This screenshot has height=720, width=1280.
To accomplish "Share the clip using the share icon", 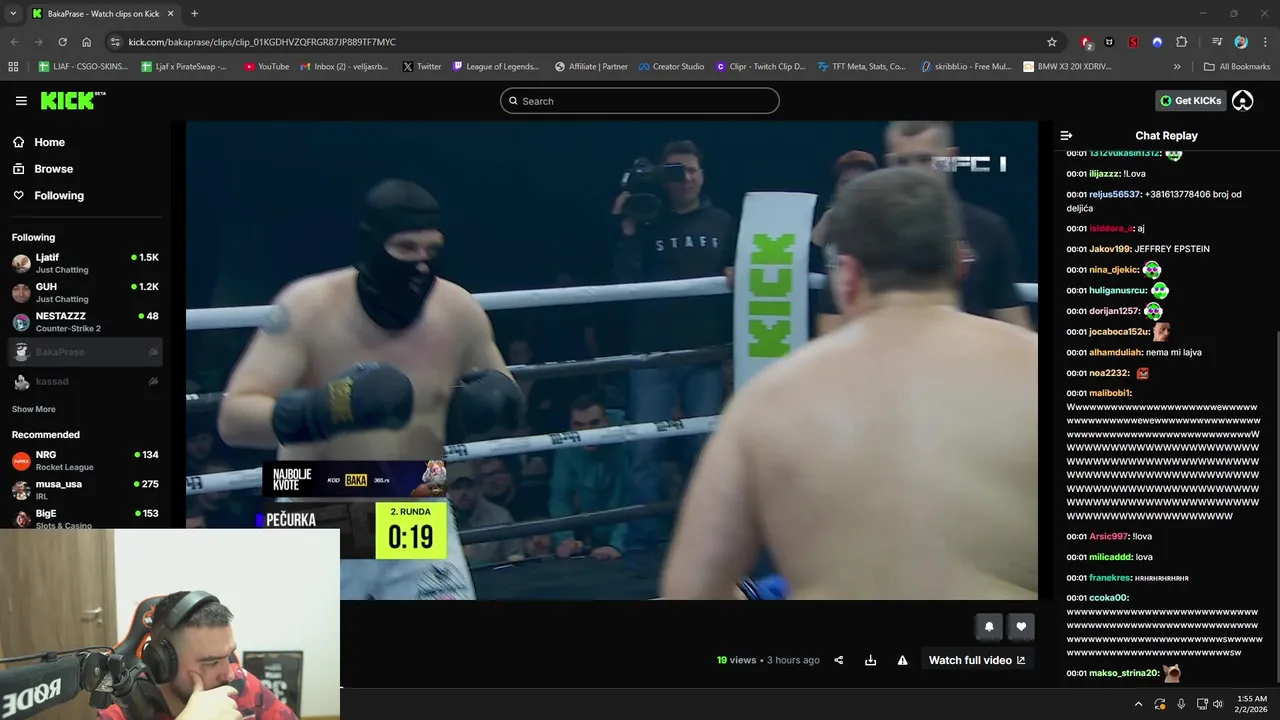I will click(x=839, y=660).
